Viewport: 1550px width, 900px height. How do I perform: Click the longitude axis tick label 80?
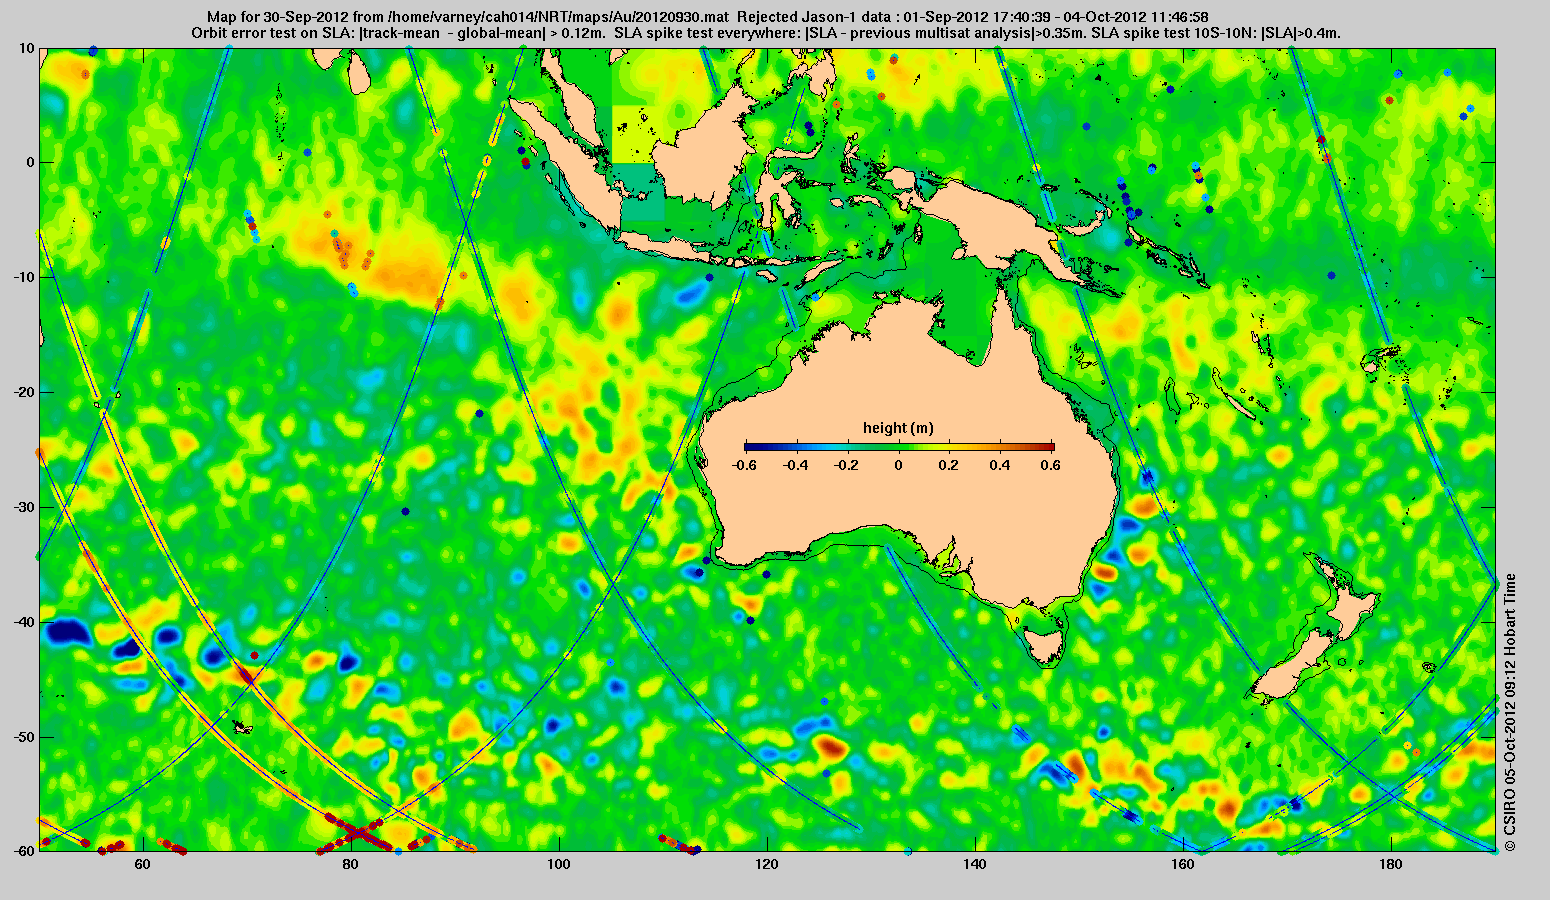coord(350,863)
